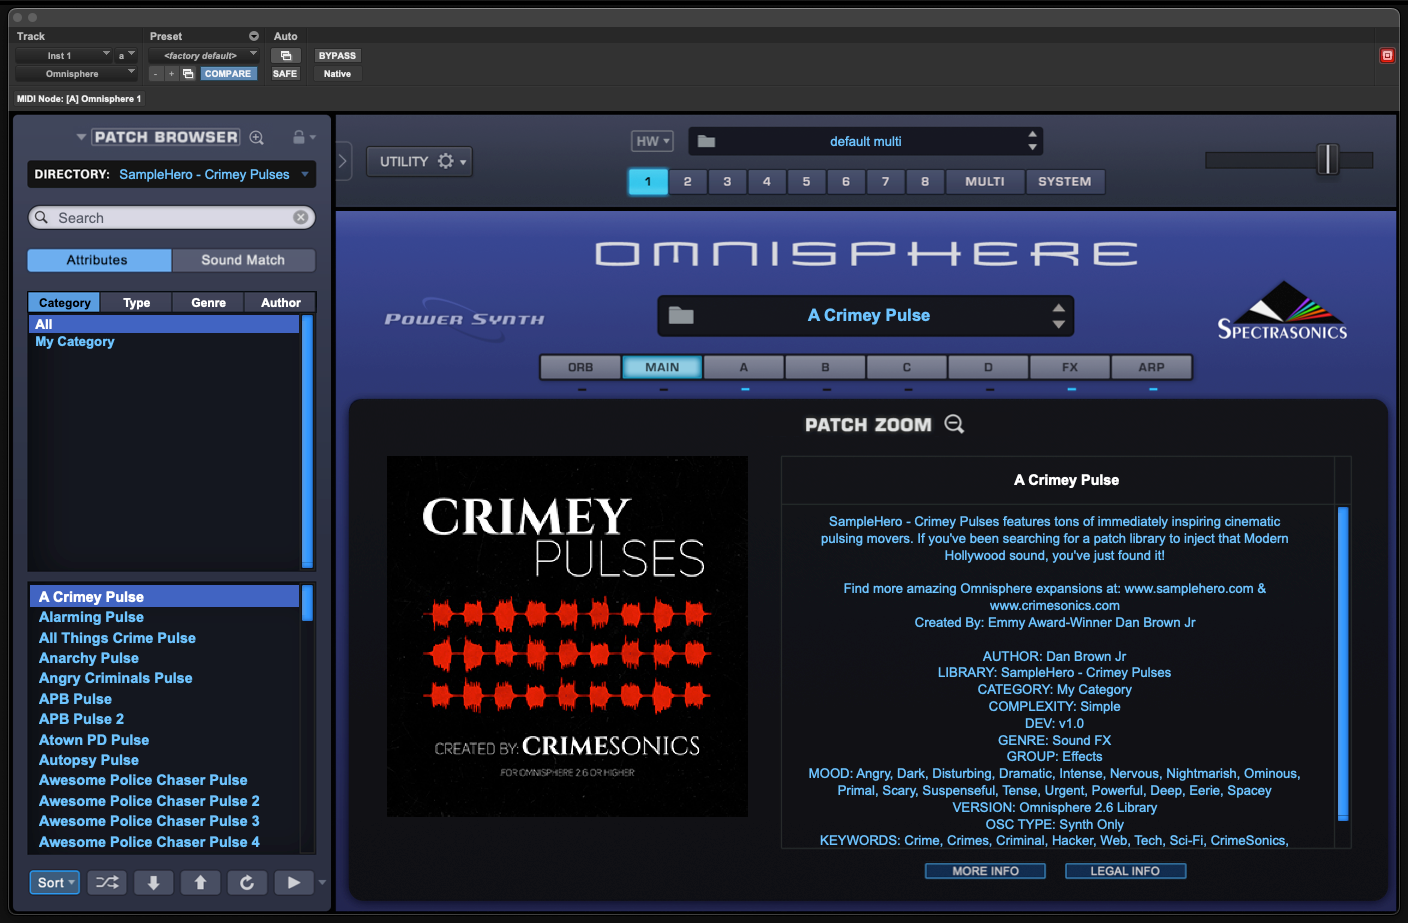Open the audition options arrow beside play
The width and height of the screenshot is (1408, 923).
point(322,882)
